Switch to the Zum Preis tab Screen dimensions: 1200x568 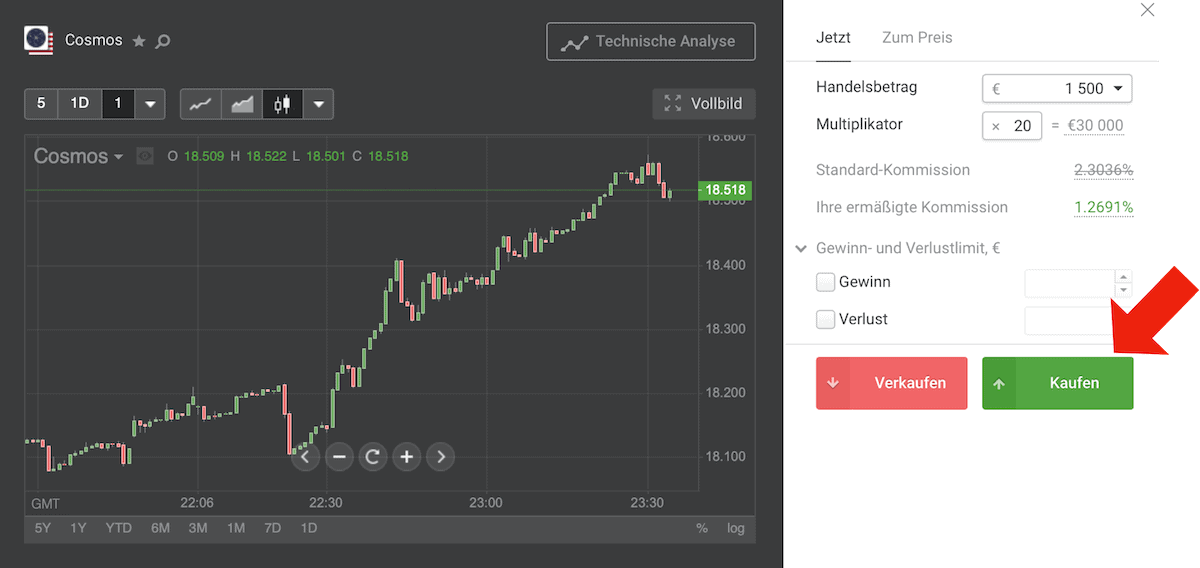tap(917, 38)
